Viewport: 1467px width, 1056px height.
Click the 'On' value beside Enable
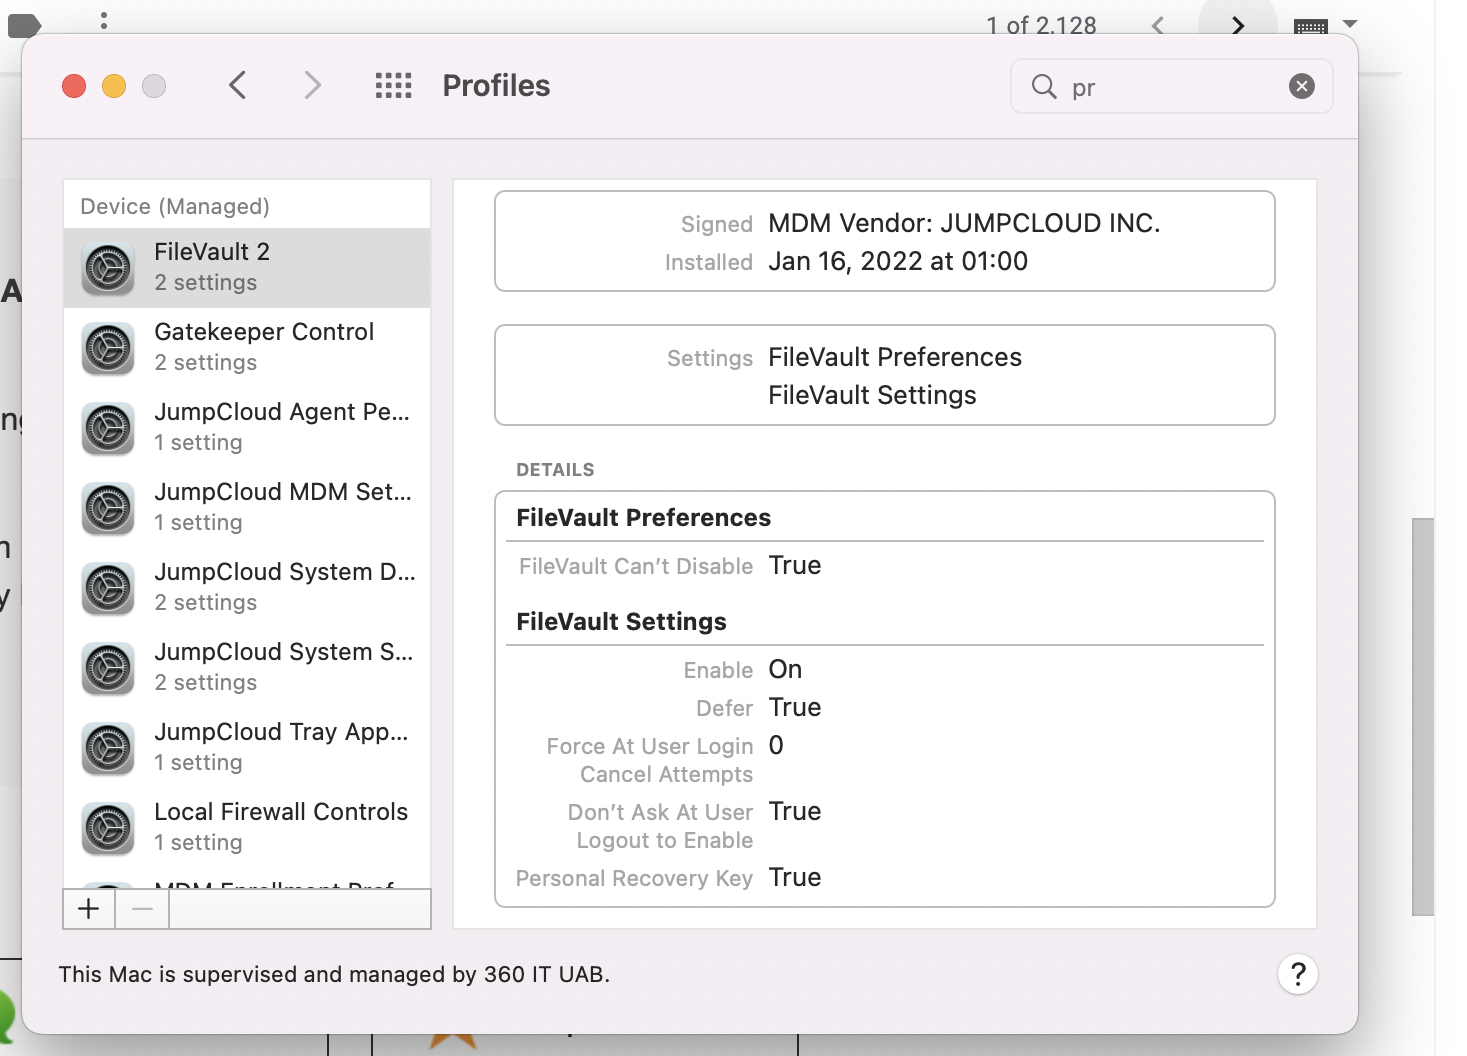coord(785,669)
